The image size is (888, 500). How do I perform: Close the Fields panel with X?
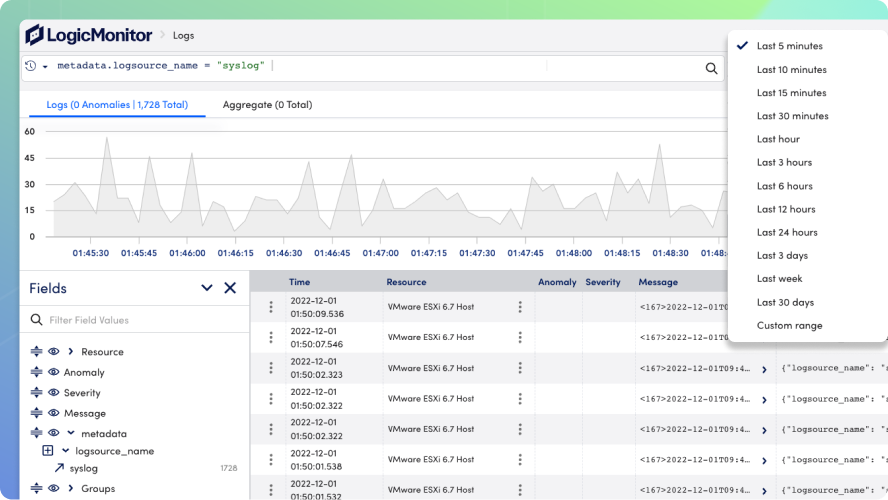coord(230,288)
